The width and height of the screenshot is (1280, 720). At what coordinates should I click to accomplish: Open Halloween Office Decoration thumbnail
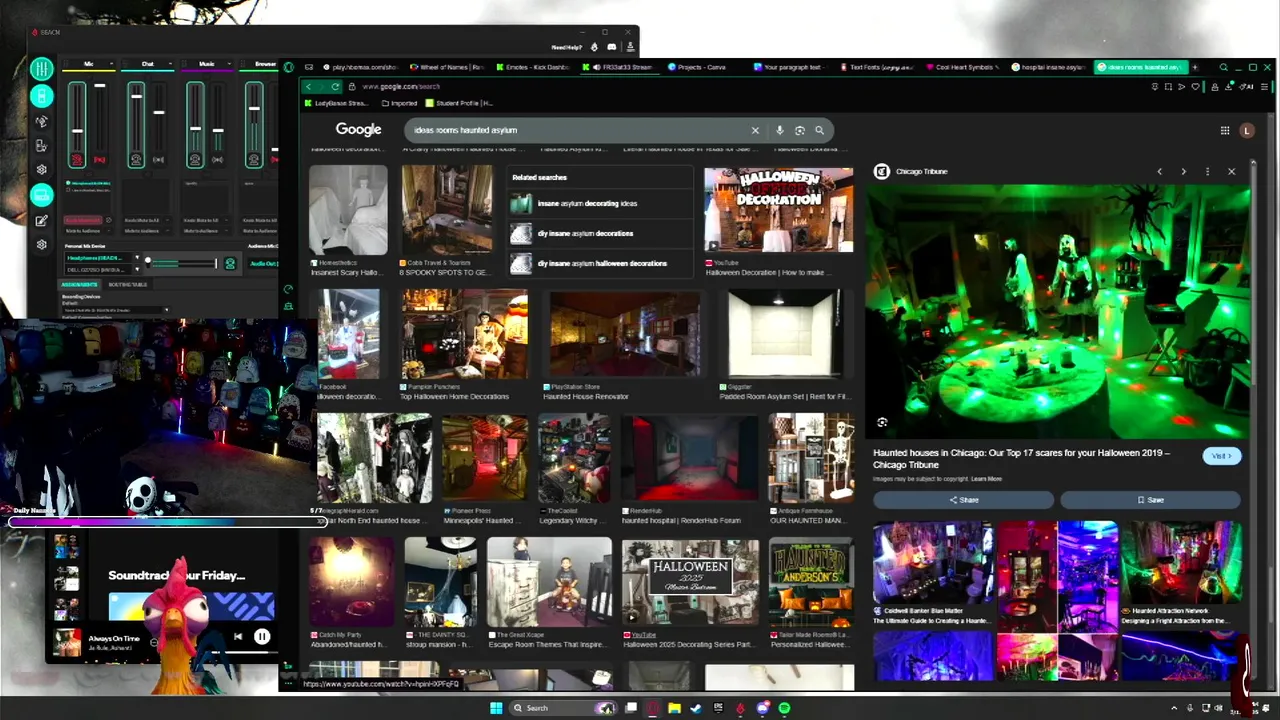coord(779,210)
